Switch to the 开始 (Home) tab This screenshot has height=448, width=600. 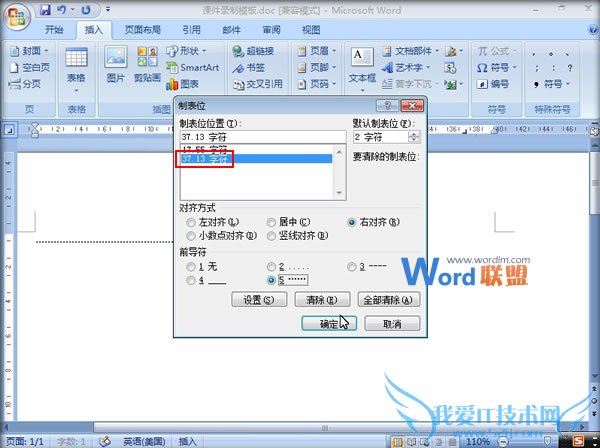(x=54, y=29)
